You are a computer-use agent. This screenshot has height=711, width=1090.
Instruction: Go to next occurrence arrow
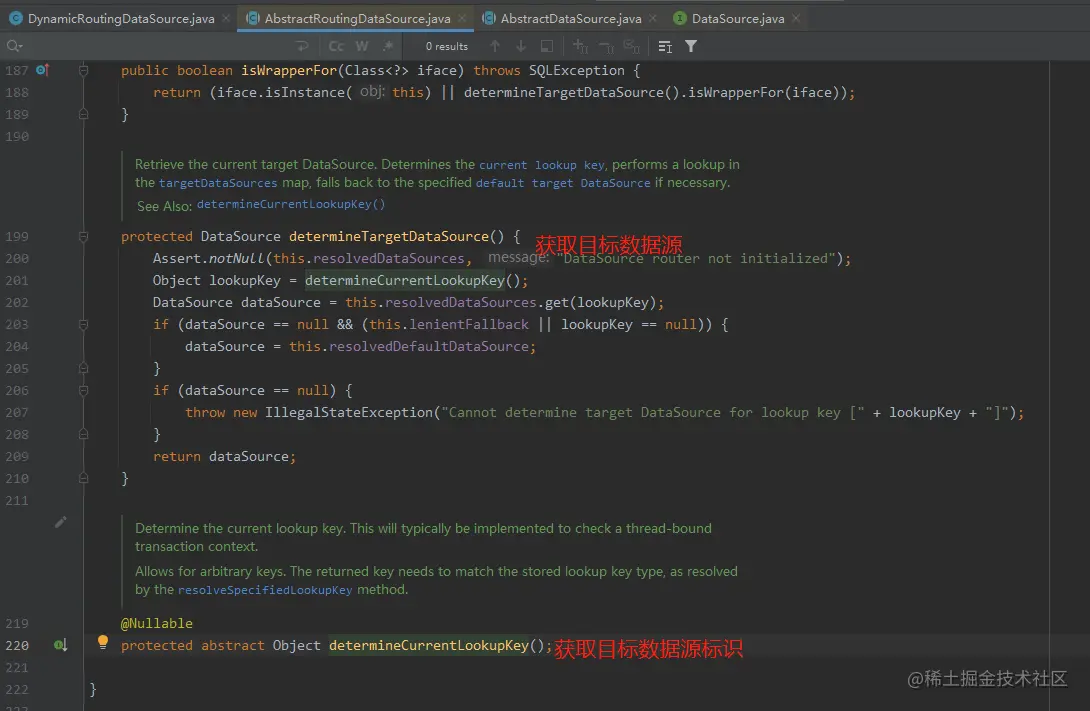pos(520,46)
